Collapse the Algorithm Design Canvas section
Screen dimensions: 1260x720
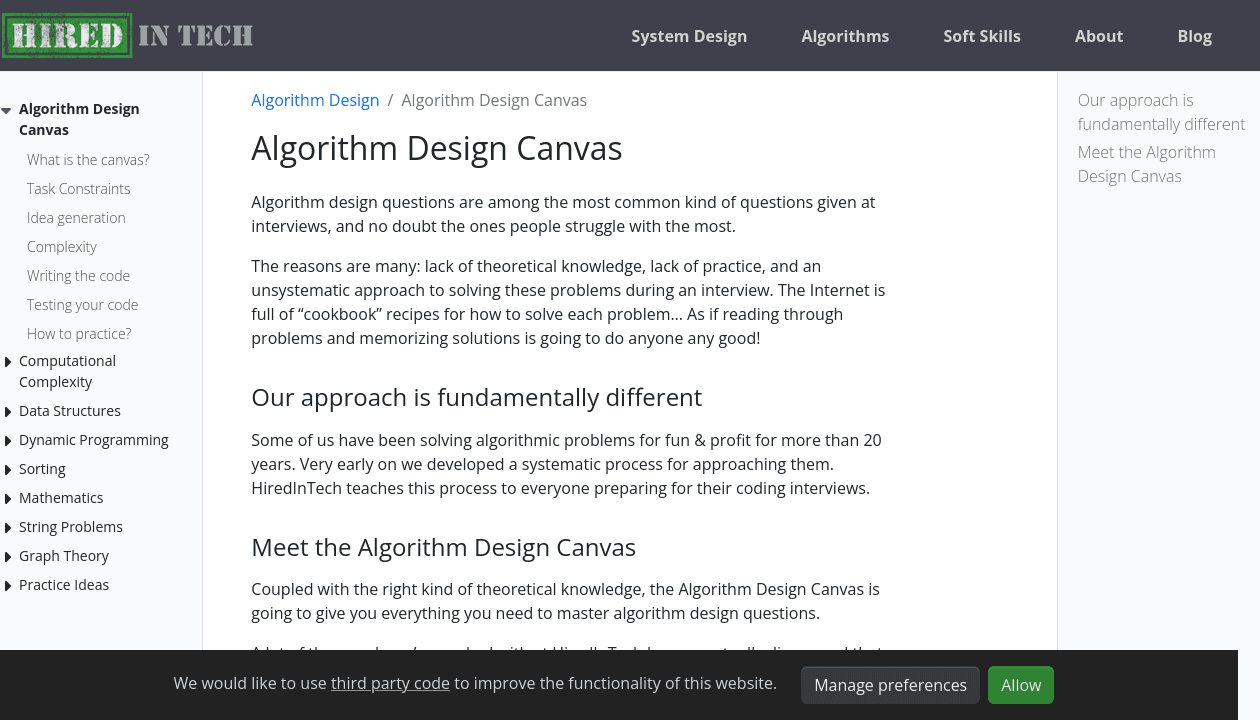pyautogui.click(x=7, y=109)
